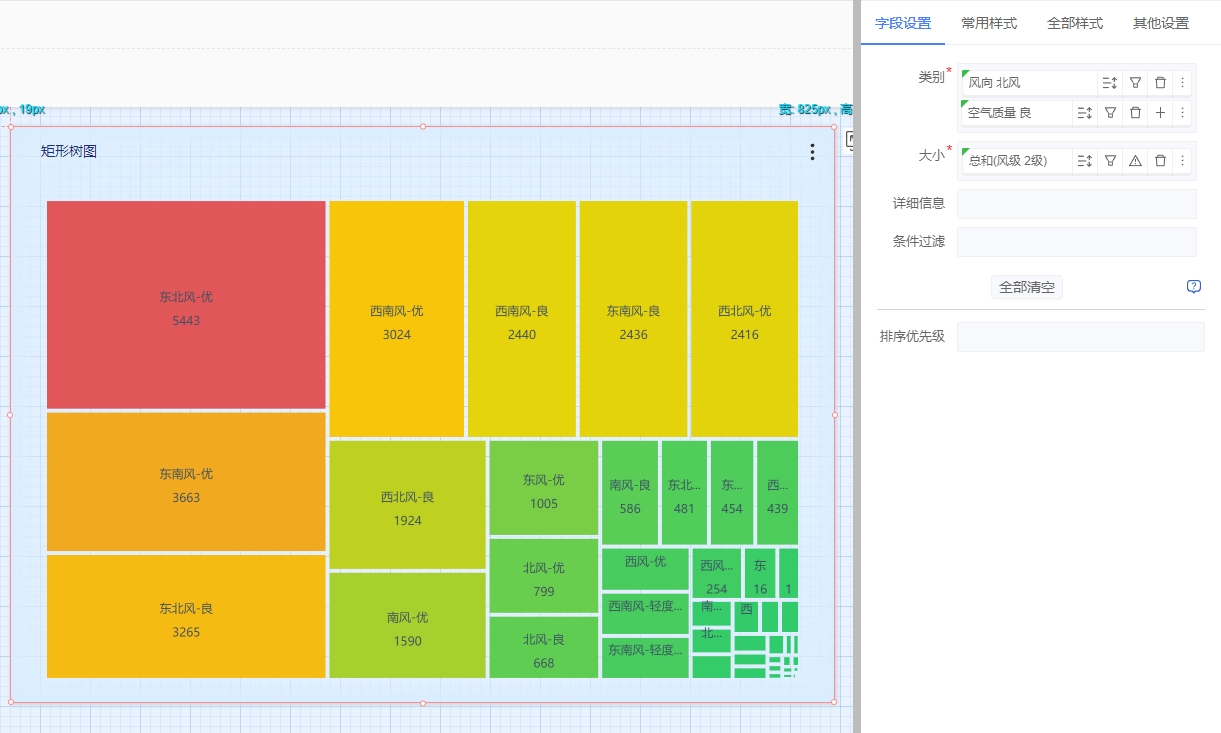
Task: Click the help question mark icon
Action: tap(1193, 287)
